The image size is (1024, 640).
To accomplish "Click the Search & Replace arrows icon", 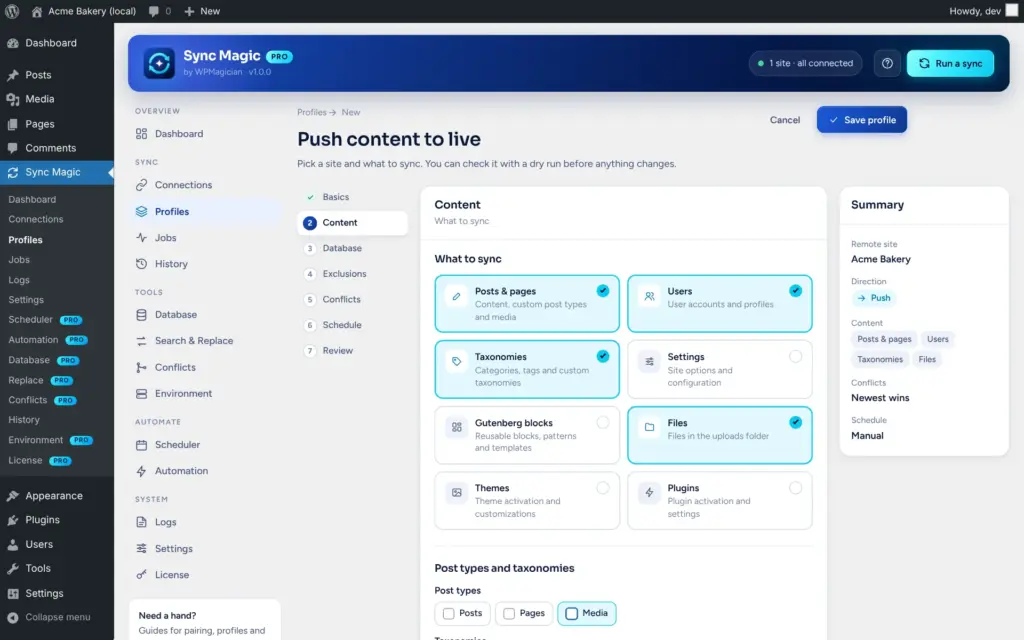I will point(141,341).
